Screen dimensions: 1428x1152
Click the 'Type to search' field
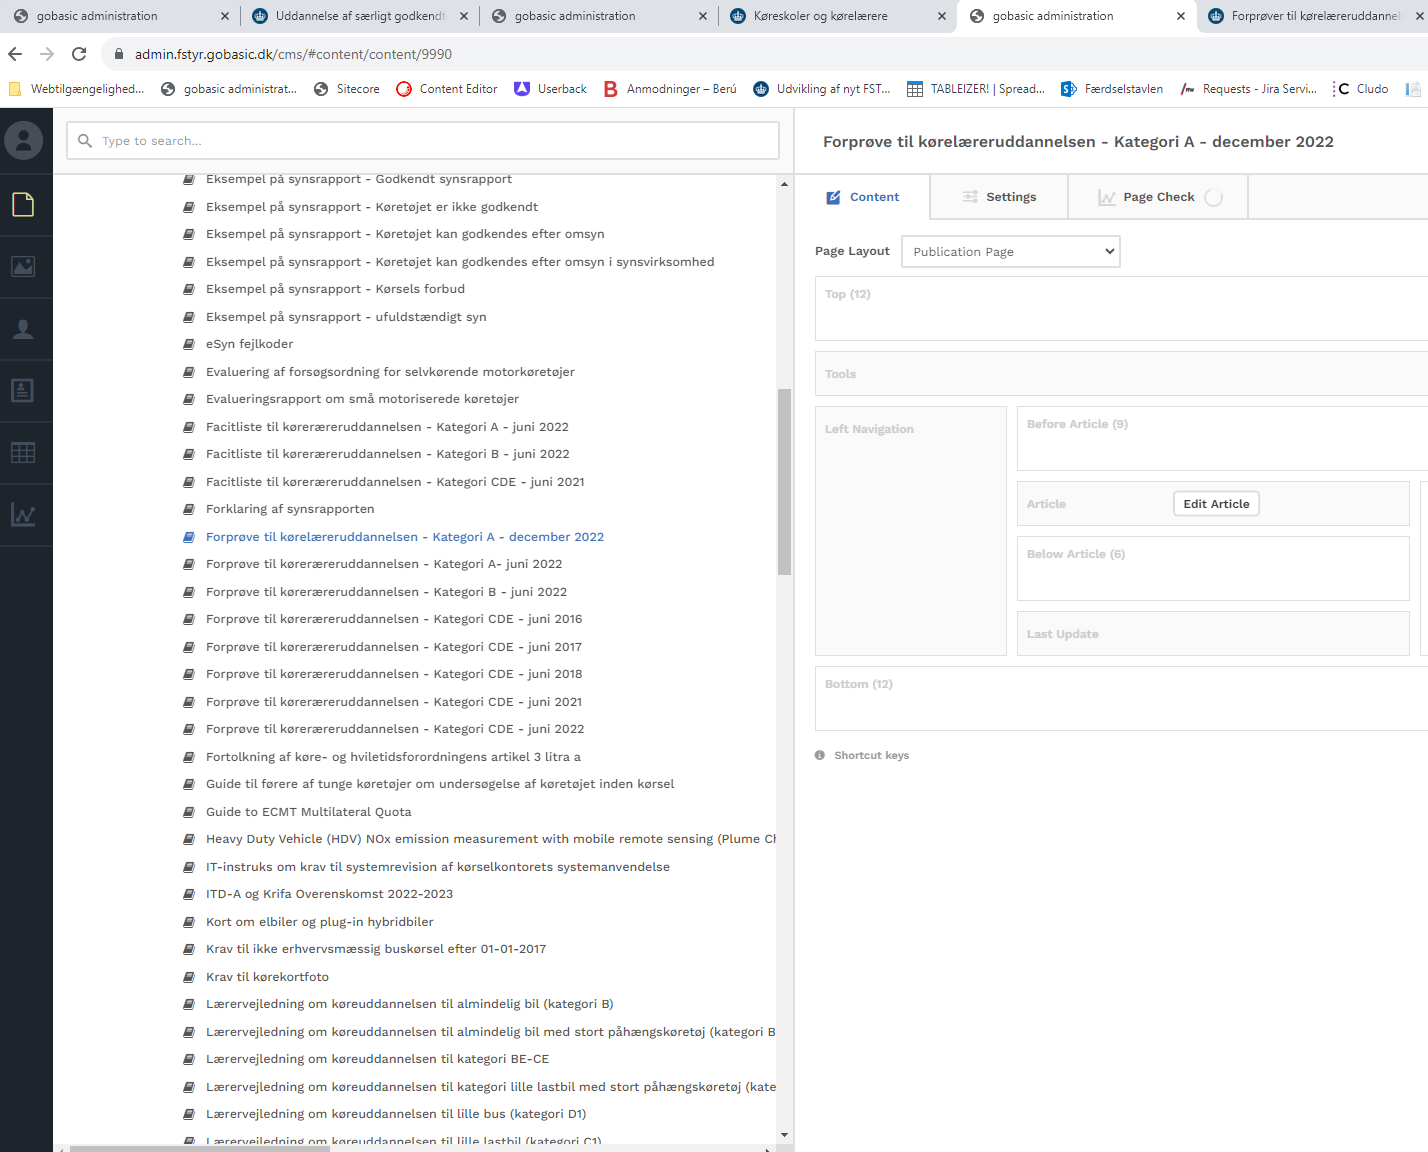pos(423,141)
